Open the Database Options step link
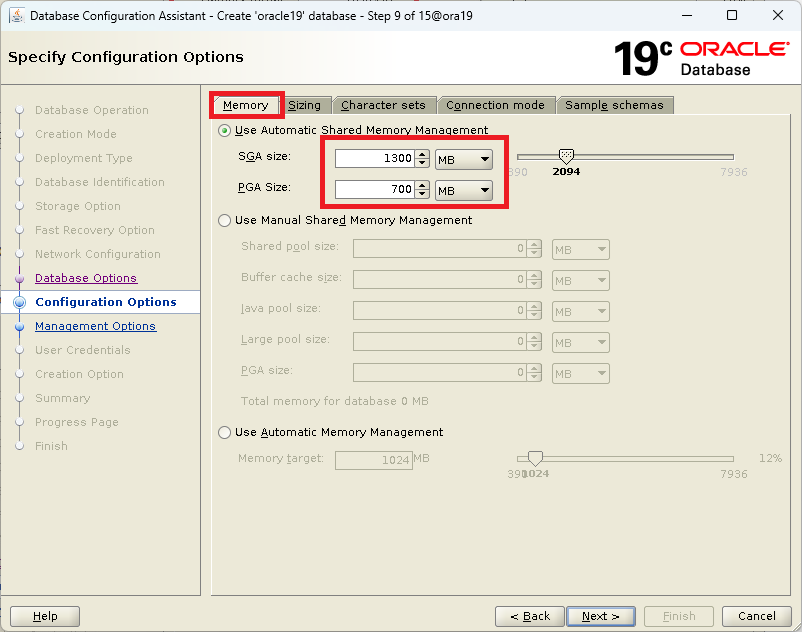Screen dimensions: 802x632 [86, 278]
